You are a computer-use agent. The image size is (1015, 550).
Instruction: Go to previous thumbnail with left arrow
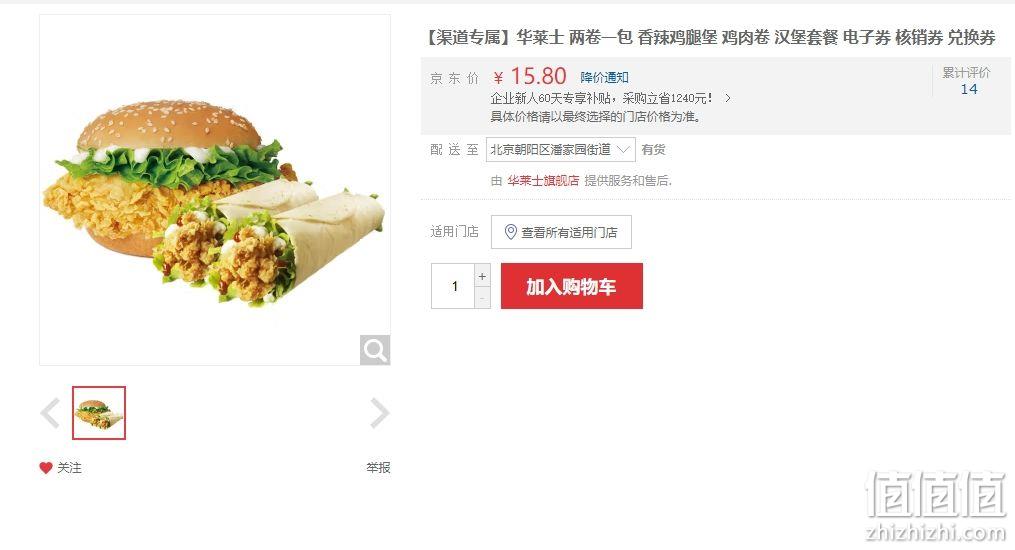[50, 413]
